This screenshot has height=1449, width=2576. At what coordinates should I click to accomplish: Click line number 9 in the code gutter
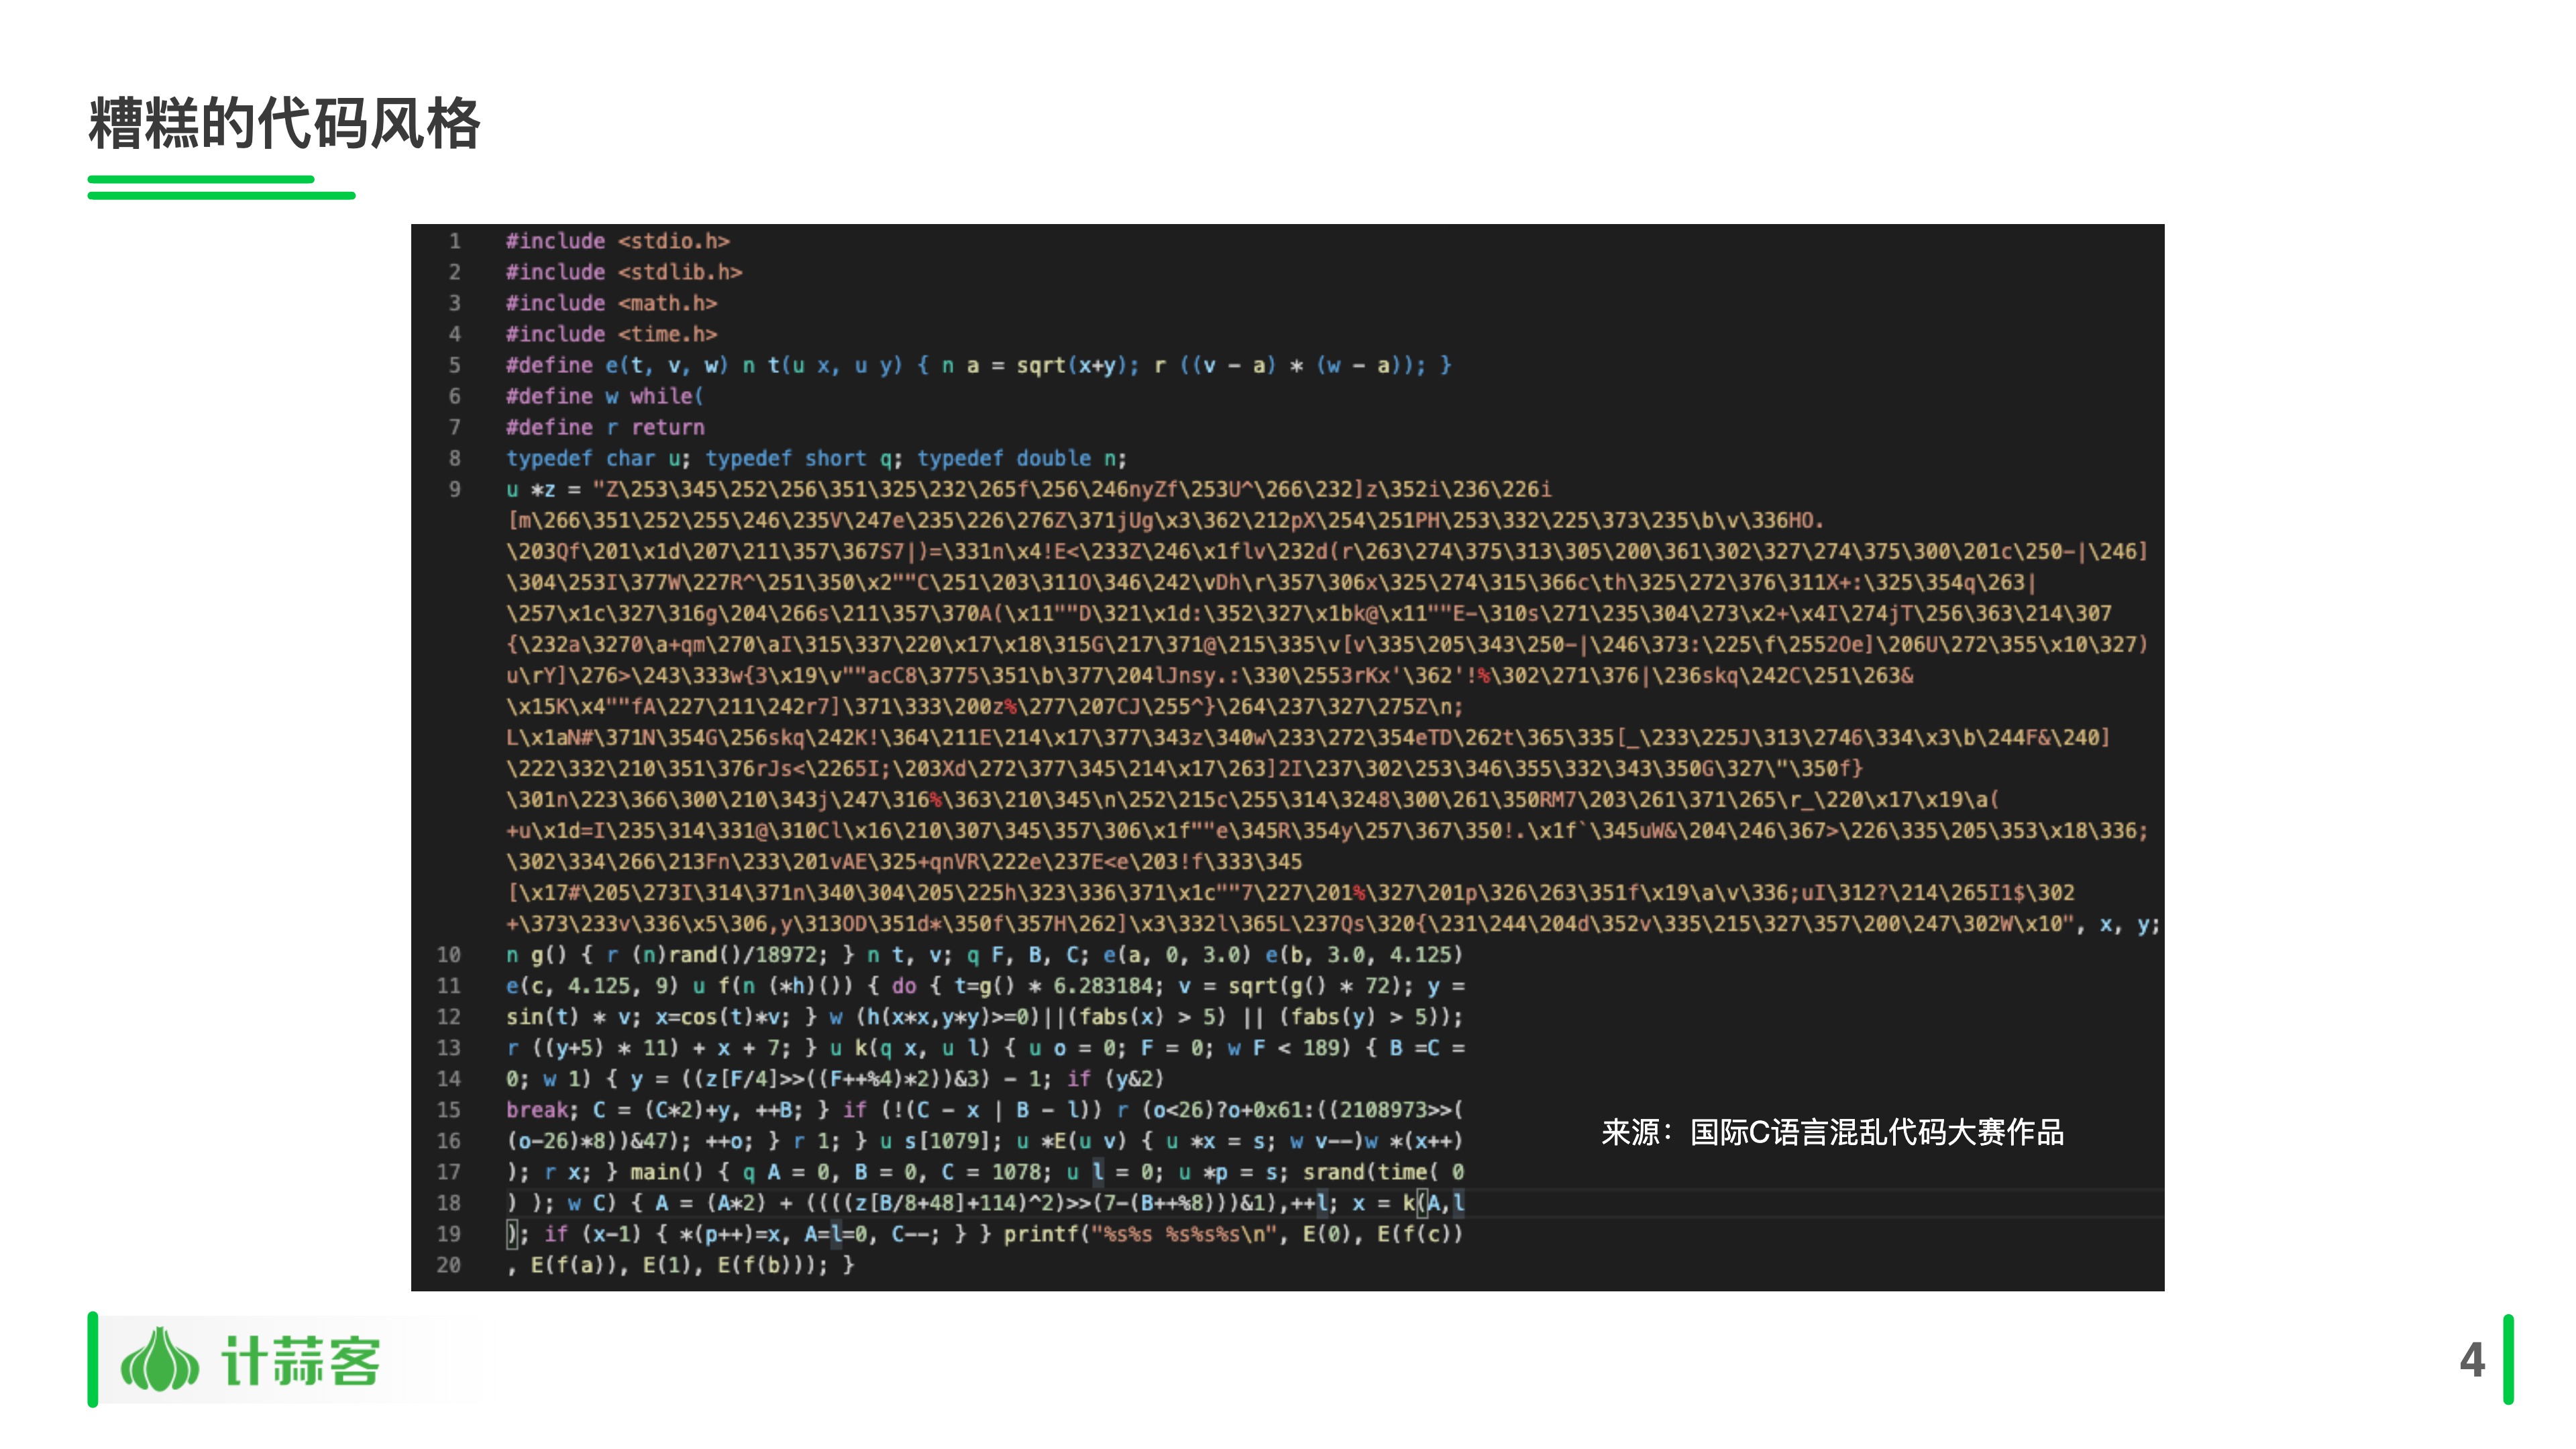pyautogui.click(x=455, y=489)
